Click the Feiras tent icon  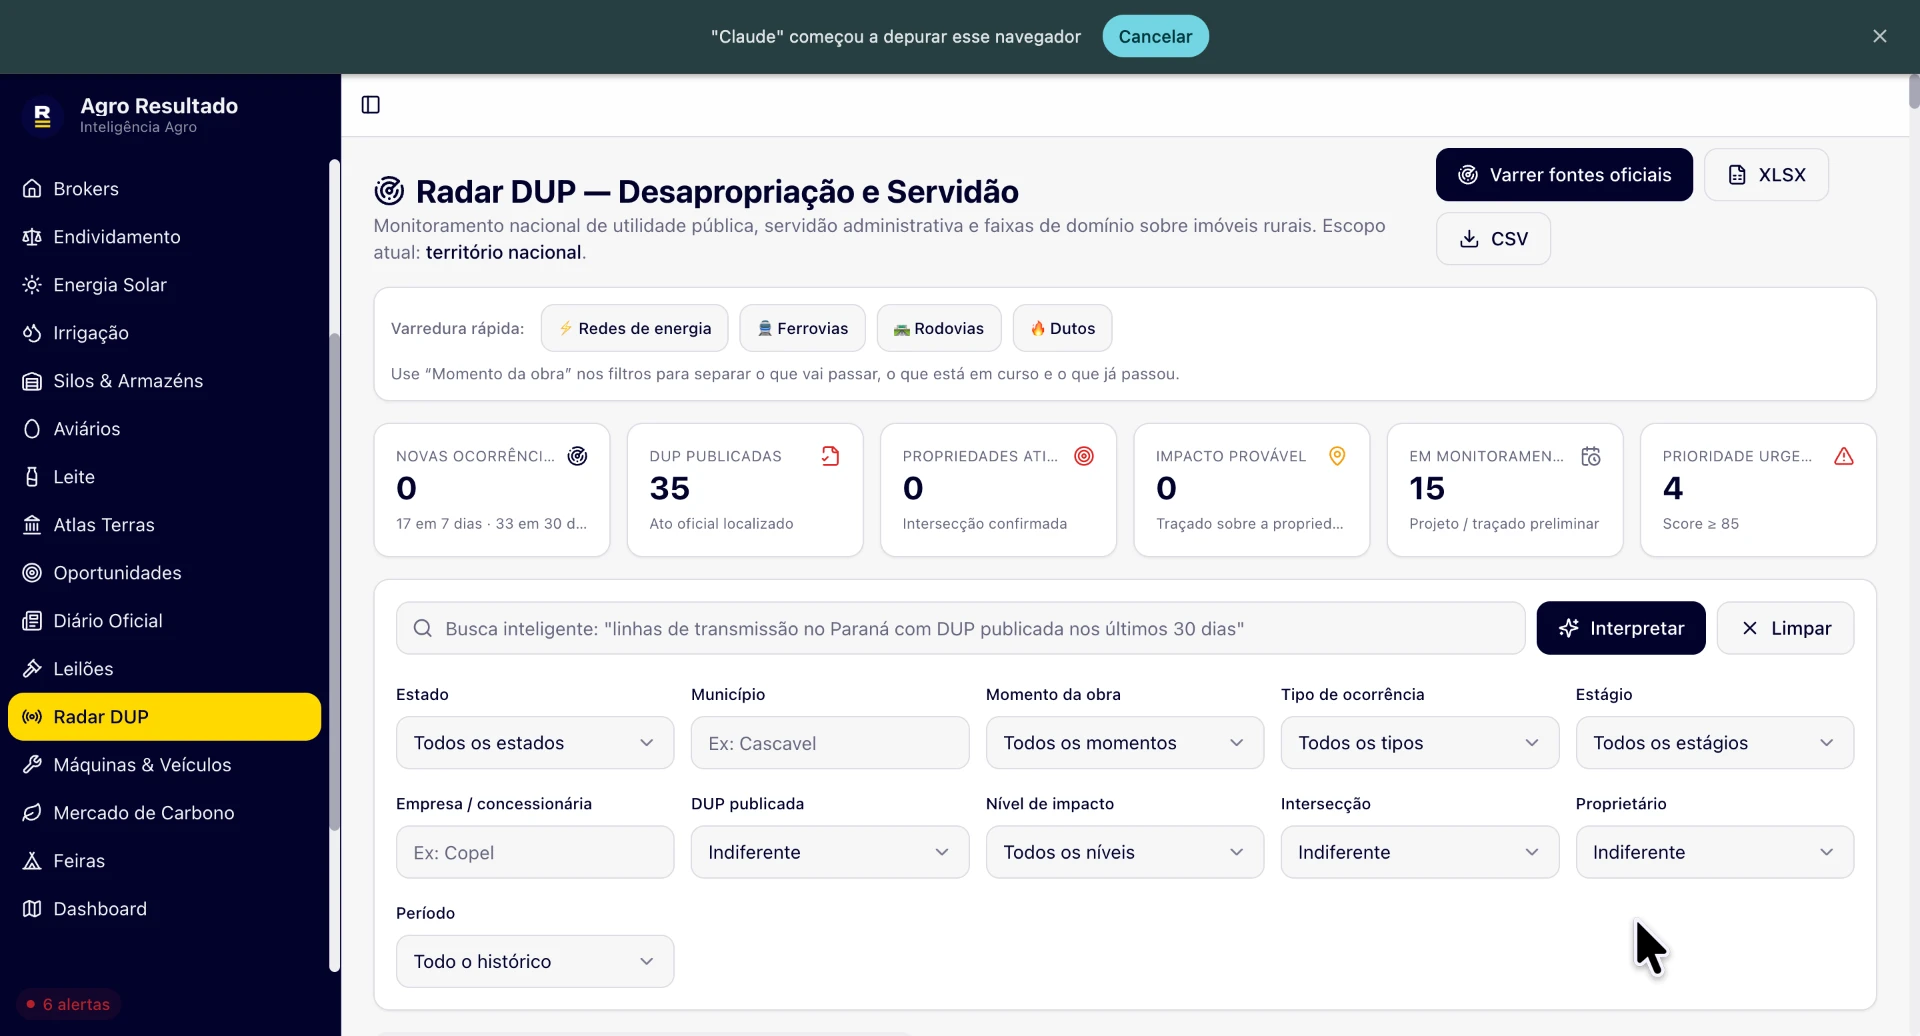pyautogui.click(x=32, y=861)
